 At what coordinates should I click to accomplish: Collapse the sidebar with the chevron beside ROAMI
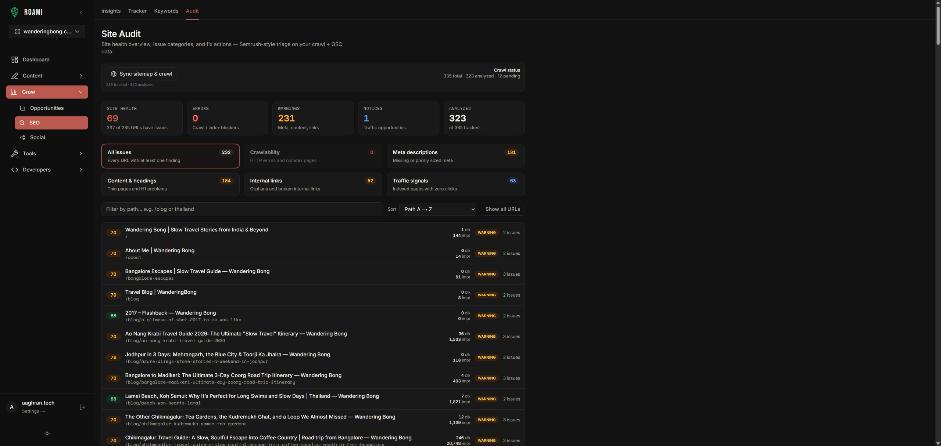(x=81, y=12)
